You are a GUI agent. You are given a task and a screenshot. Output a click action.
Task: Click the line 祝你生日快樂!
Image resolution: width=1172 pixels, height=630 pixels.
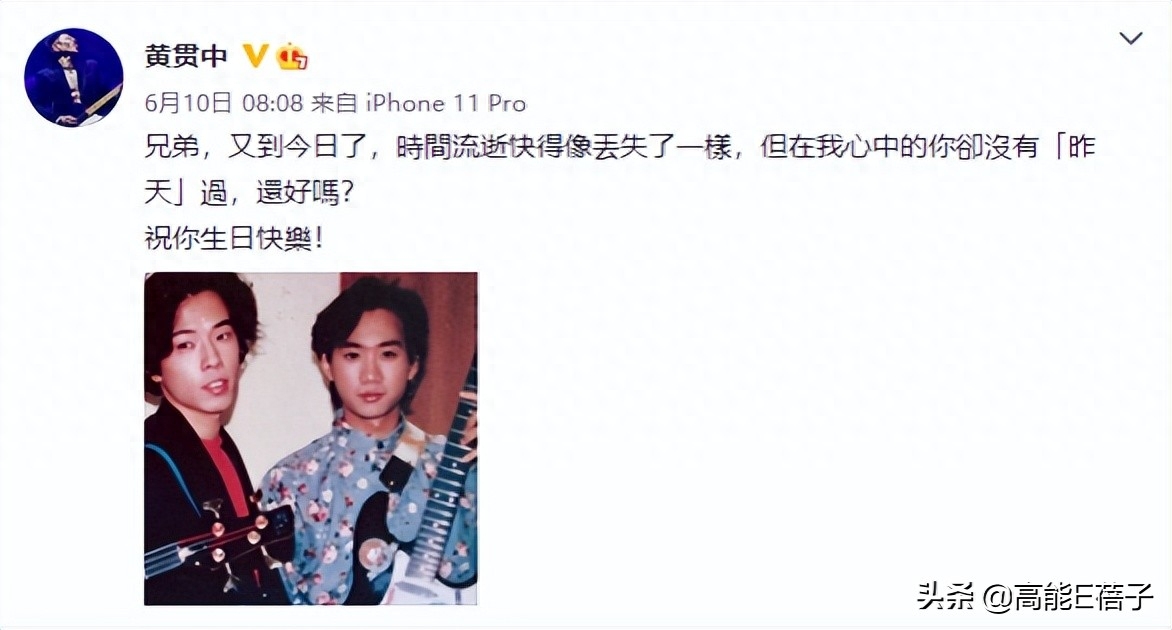[234, 238]
